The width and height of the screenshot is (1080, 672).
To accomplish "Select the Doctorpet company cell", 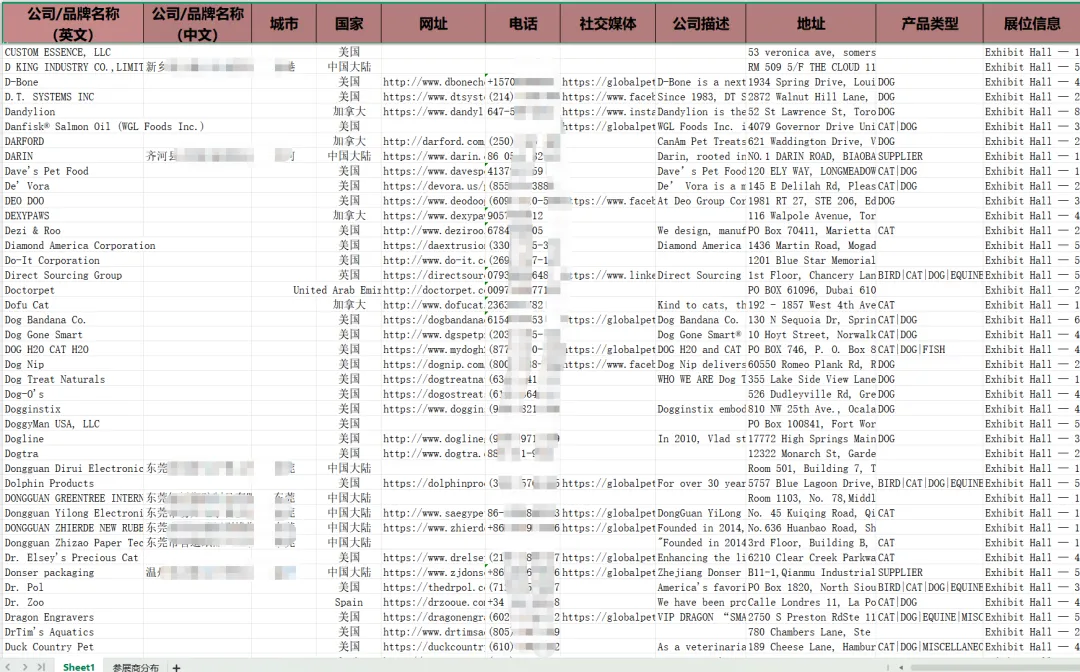I will [73, 291].
